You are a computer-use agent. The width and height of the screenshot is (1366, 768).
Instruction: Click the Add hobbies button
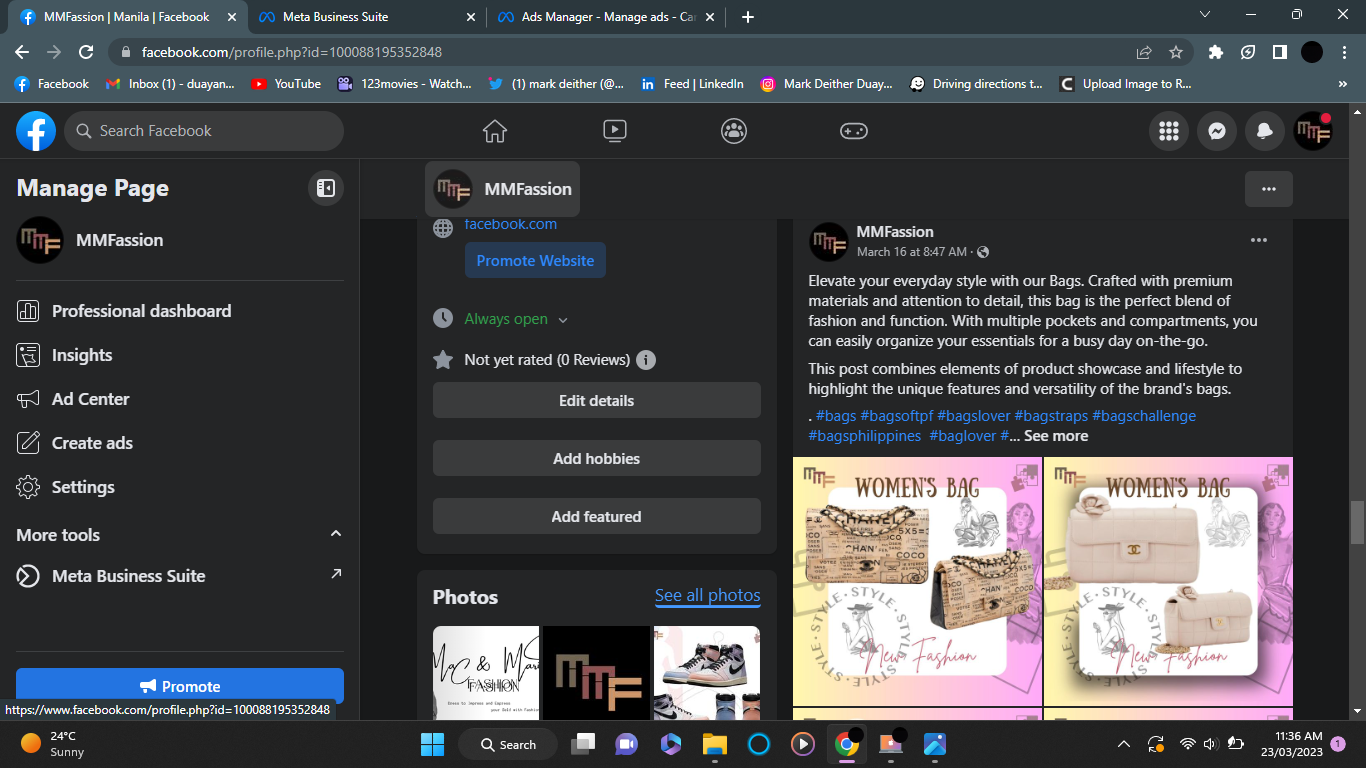point(597,458)
